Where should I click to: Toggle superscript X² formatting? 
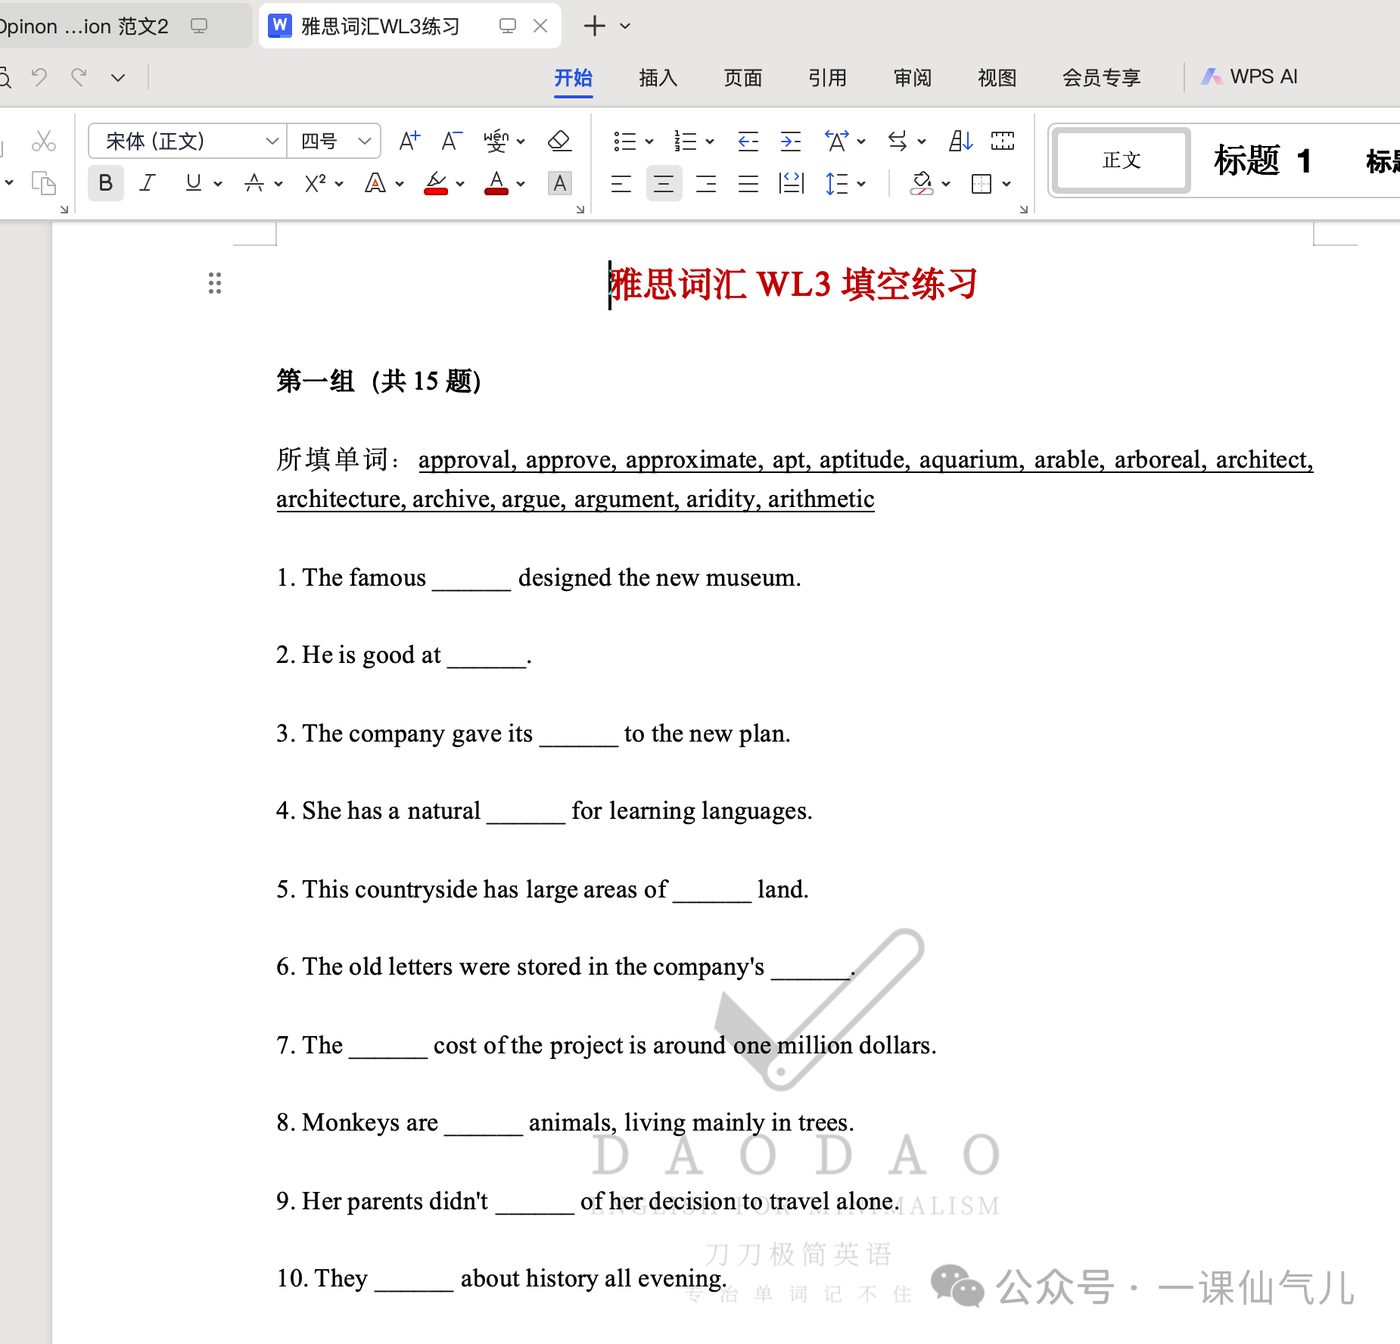(x=316, y=183)
